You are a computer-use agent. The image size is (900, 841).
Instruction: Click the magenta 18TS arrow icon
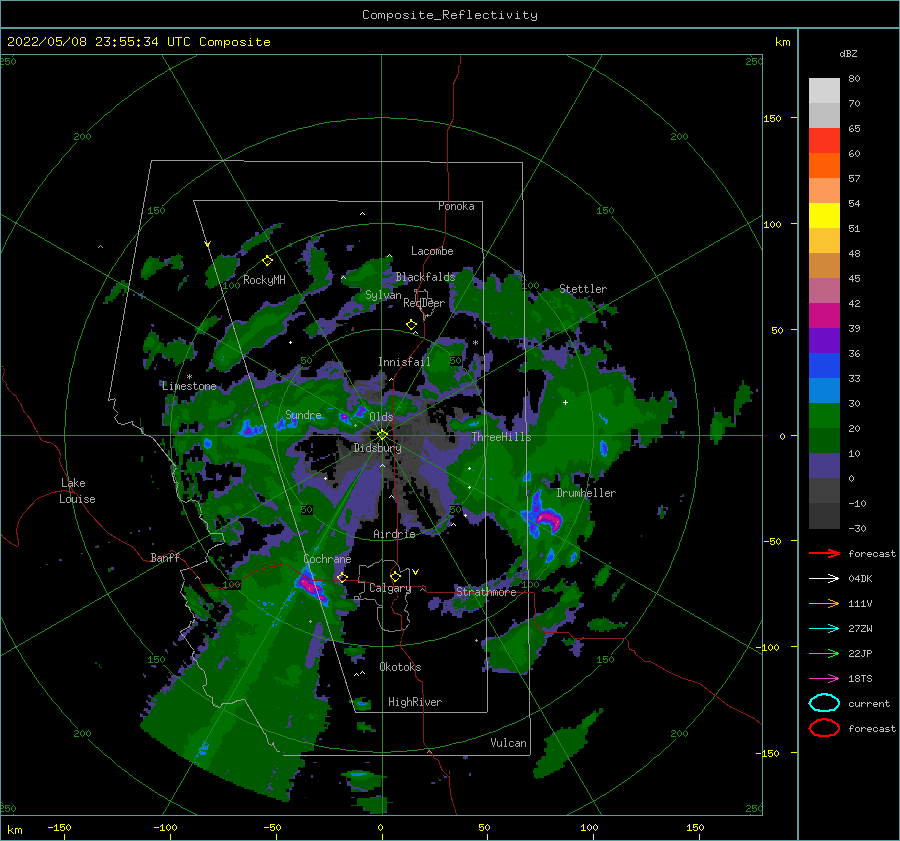point(824,679)
